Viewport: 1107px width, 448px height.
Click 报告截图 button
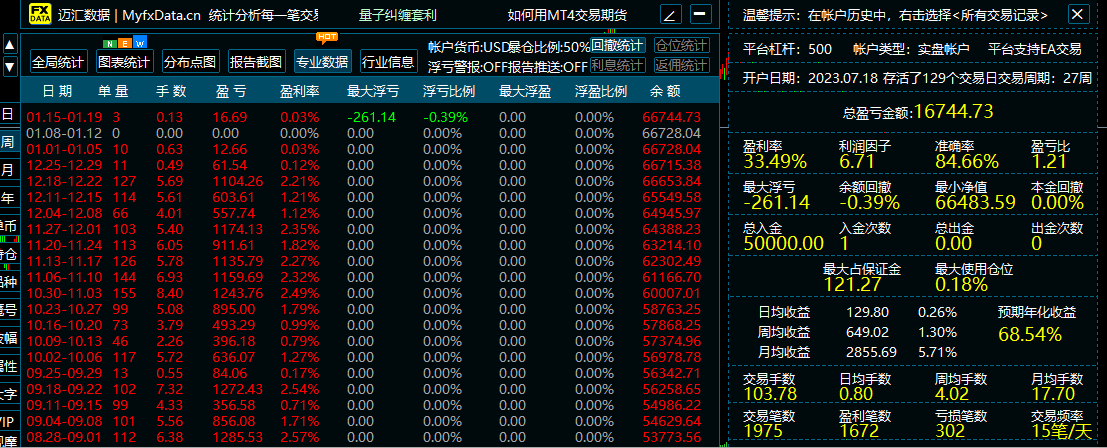tap(256, 61)
